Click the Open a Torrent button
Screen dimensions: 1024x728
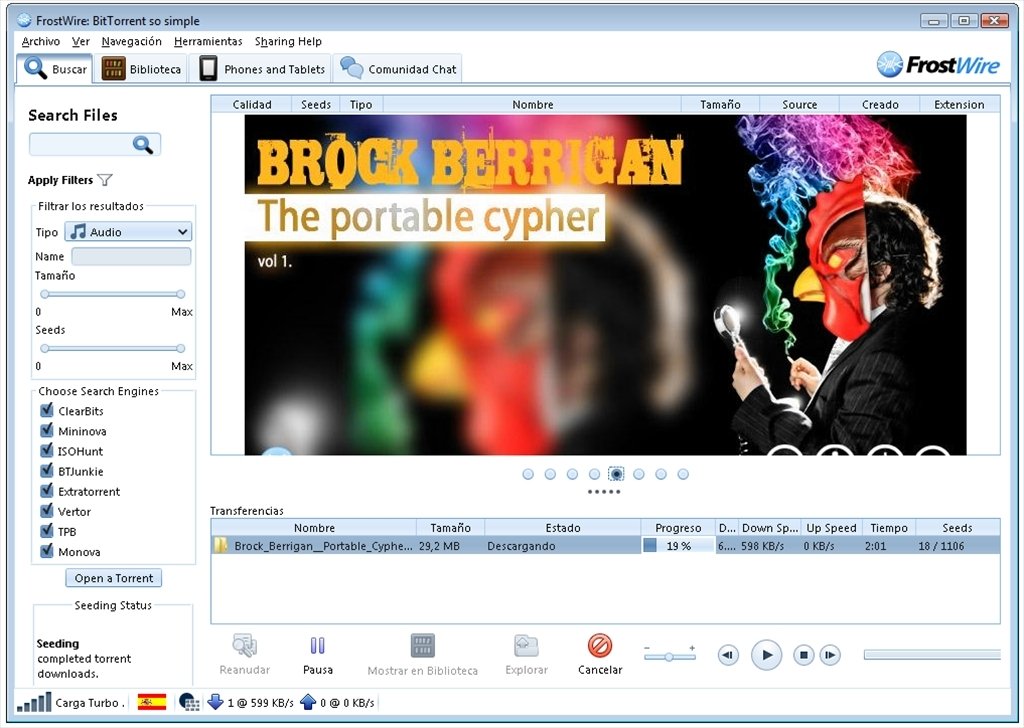tap(114, 578)
